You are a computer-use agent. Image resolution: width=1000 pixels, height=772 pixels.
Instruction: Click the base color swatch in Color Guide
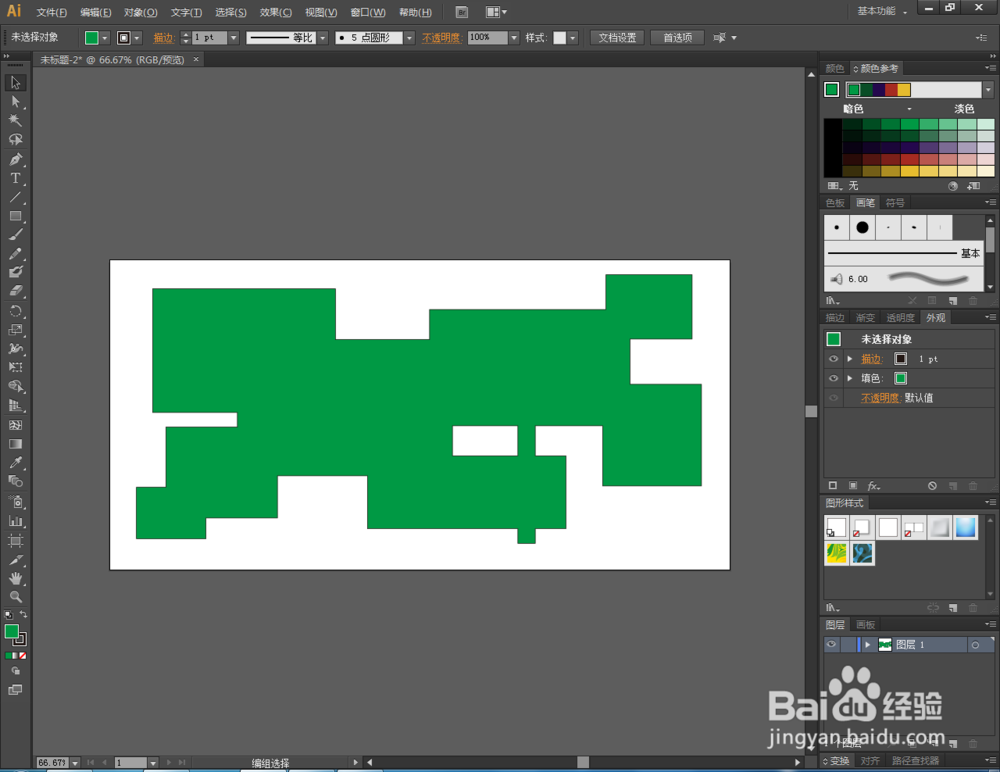point(832,90)
